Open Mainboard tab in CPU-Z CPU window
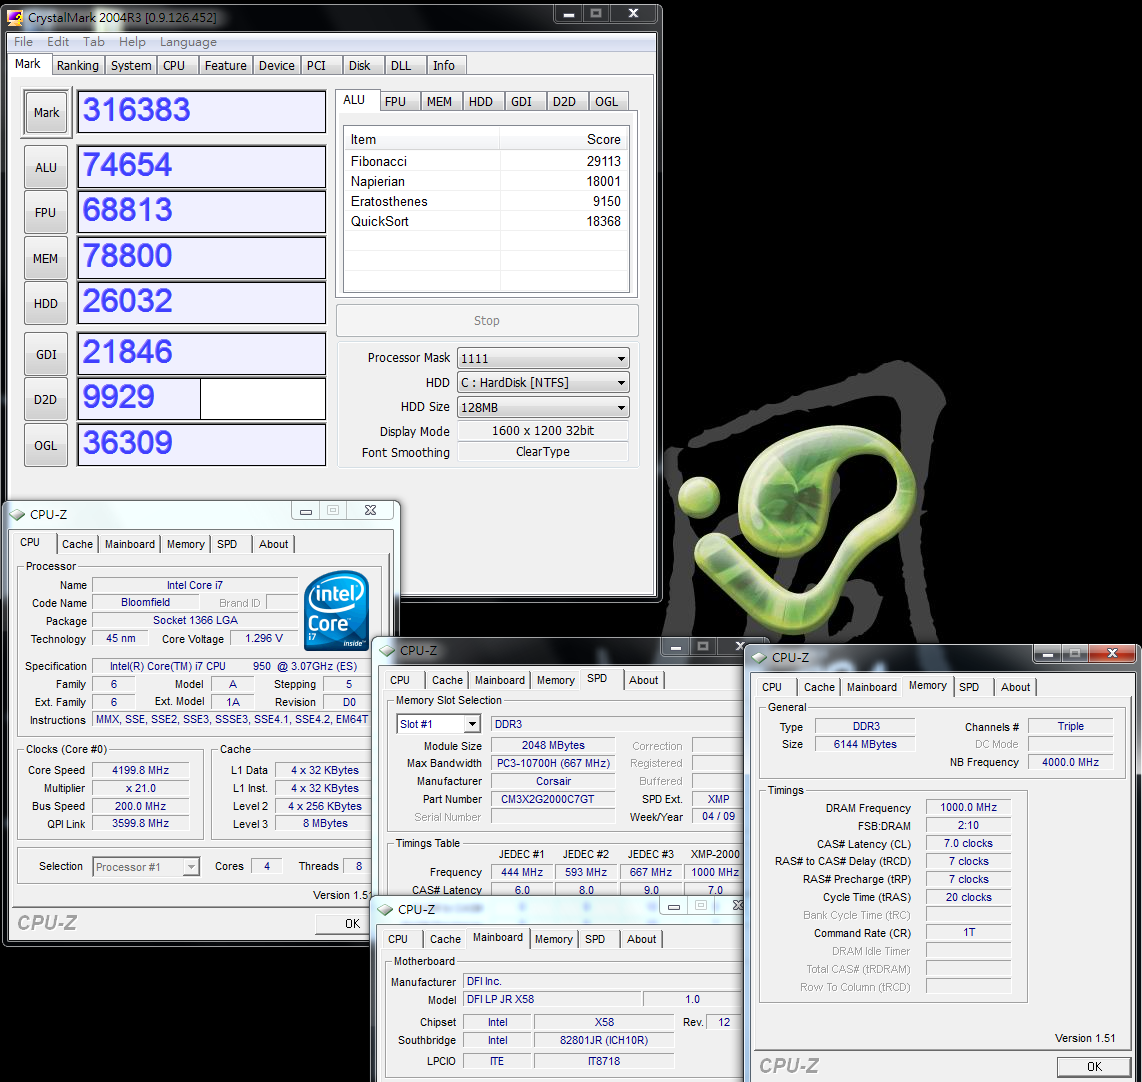 point(130,544)
